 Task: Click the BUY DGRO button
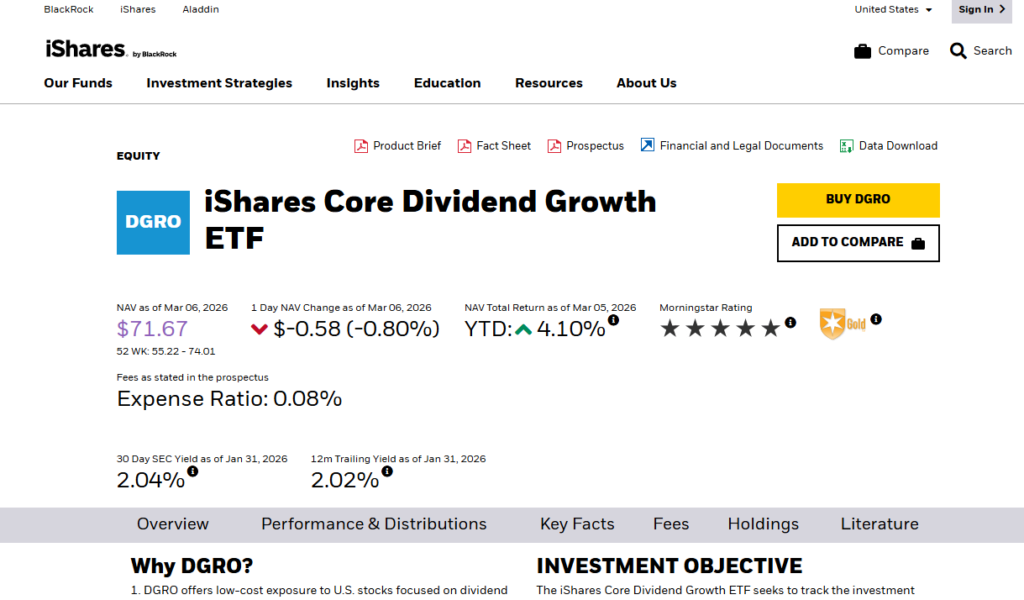point(857,200)
